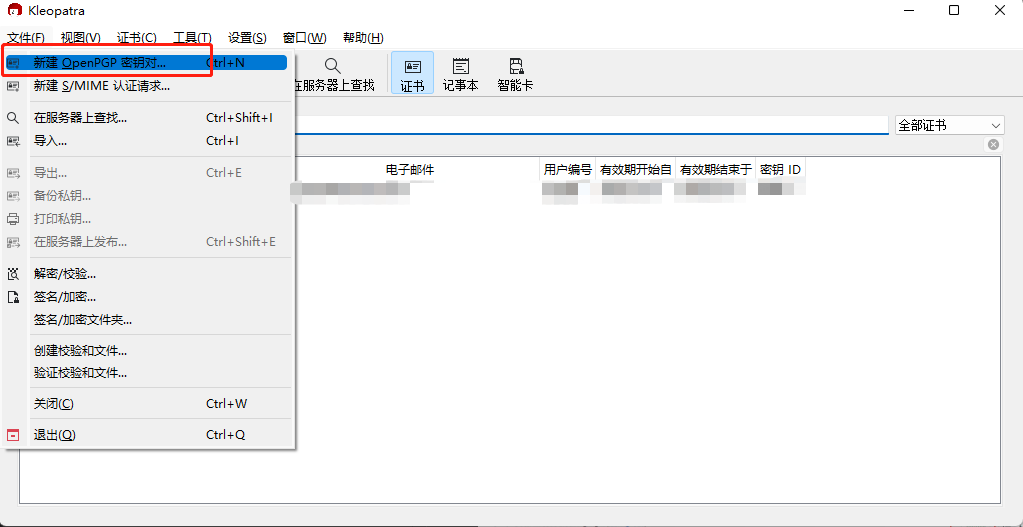Select 验证校验和文件... entry
Image resolution: width=1023 pixels, height=527 pixels.
coord(147,373)
